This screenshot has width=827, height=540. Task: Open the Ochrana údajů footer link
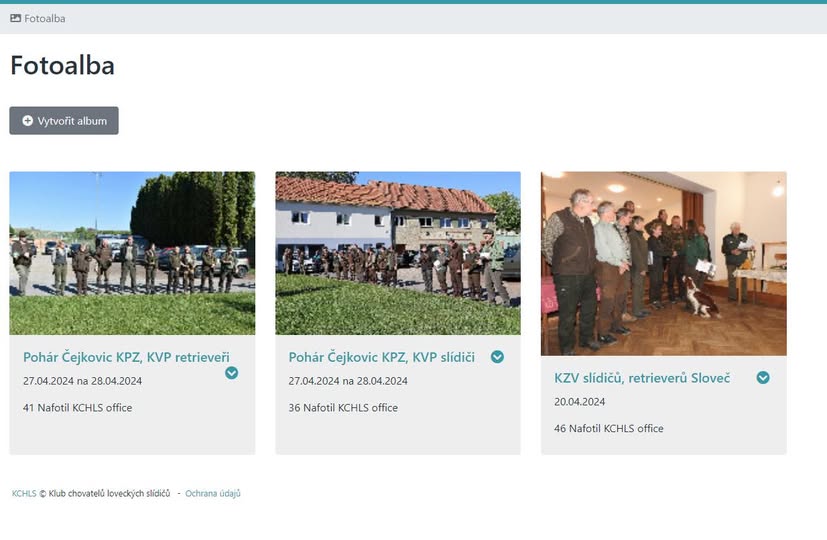(213, 494)
